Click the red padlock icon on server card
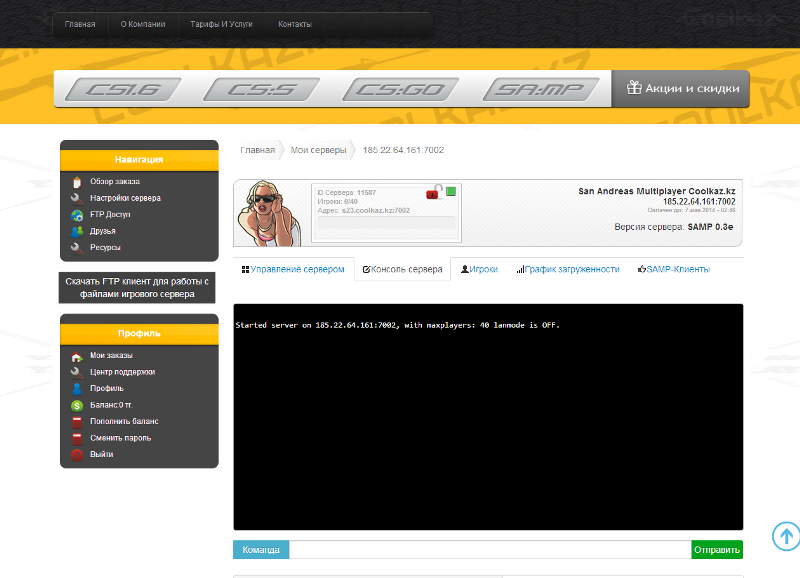Image resolution: width=800 pixels, height=578 pixels. click(x=433, y=192)
